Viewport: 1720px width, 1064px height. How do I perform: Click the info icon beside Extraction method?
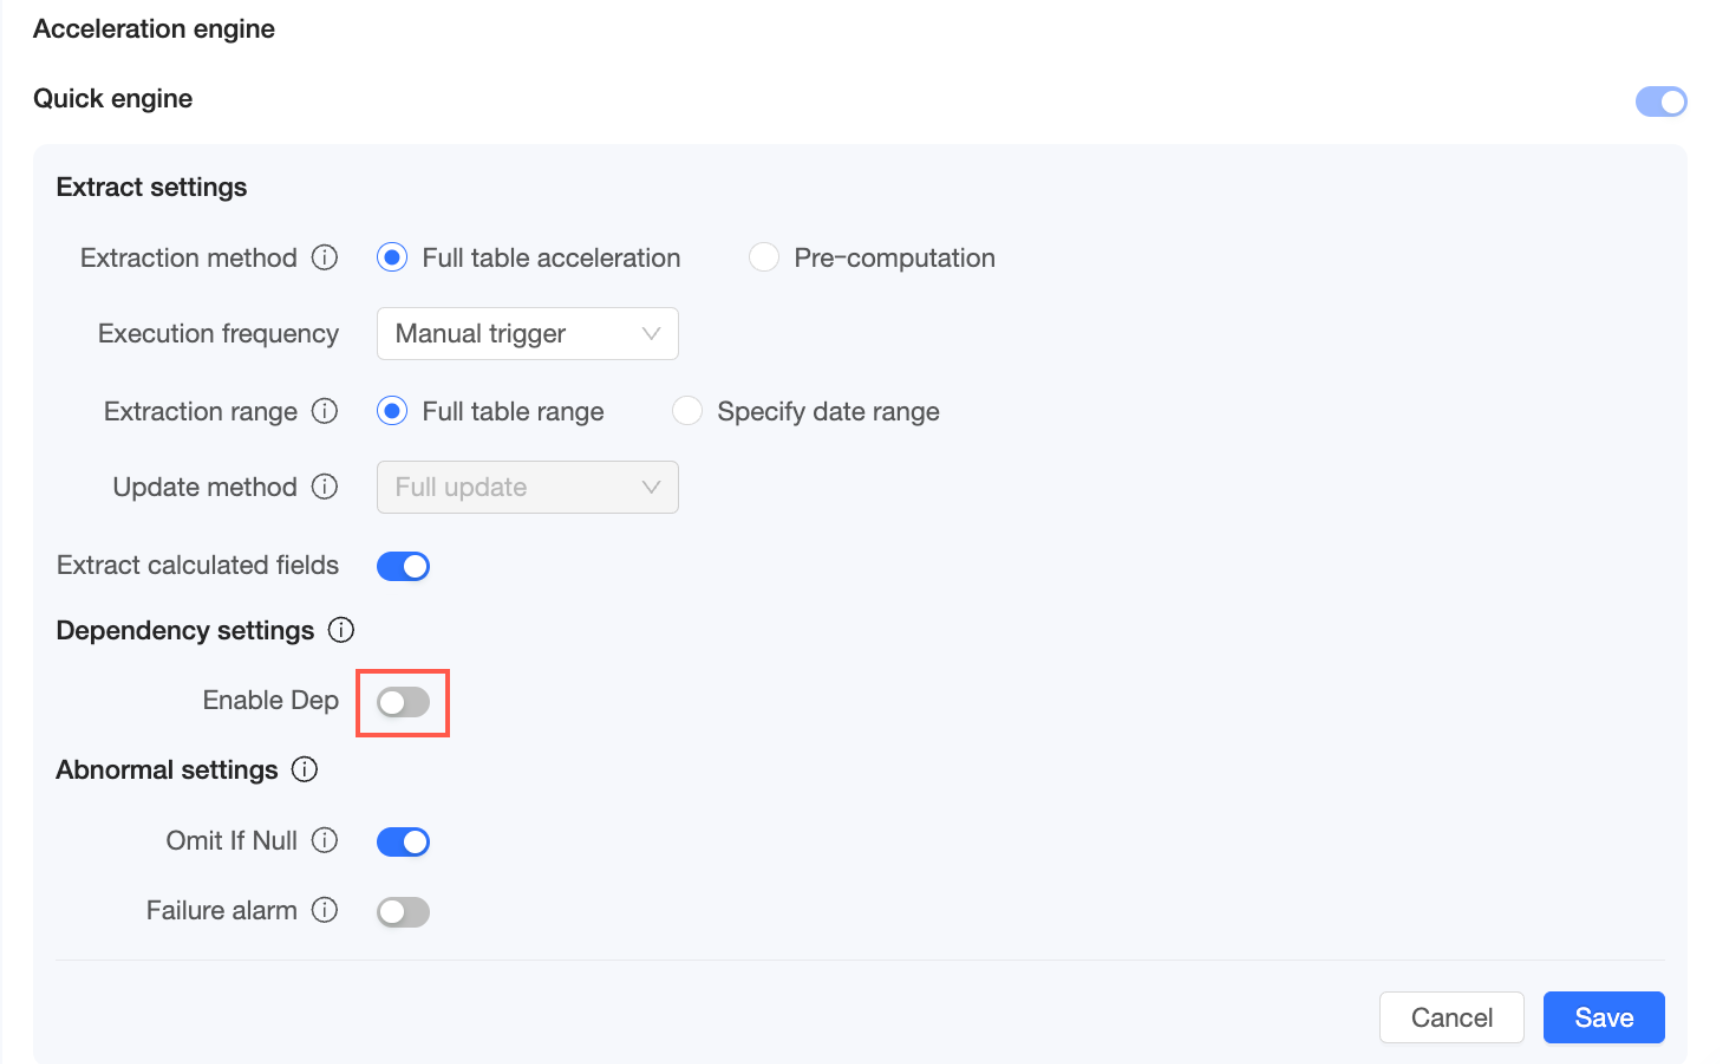[x=324, y=258]
